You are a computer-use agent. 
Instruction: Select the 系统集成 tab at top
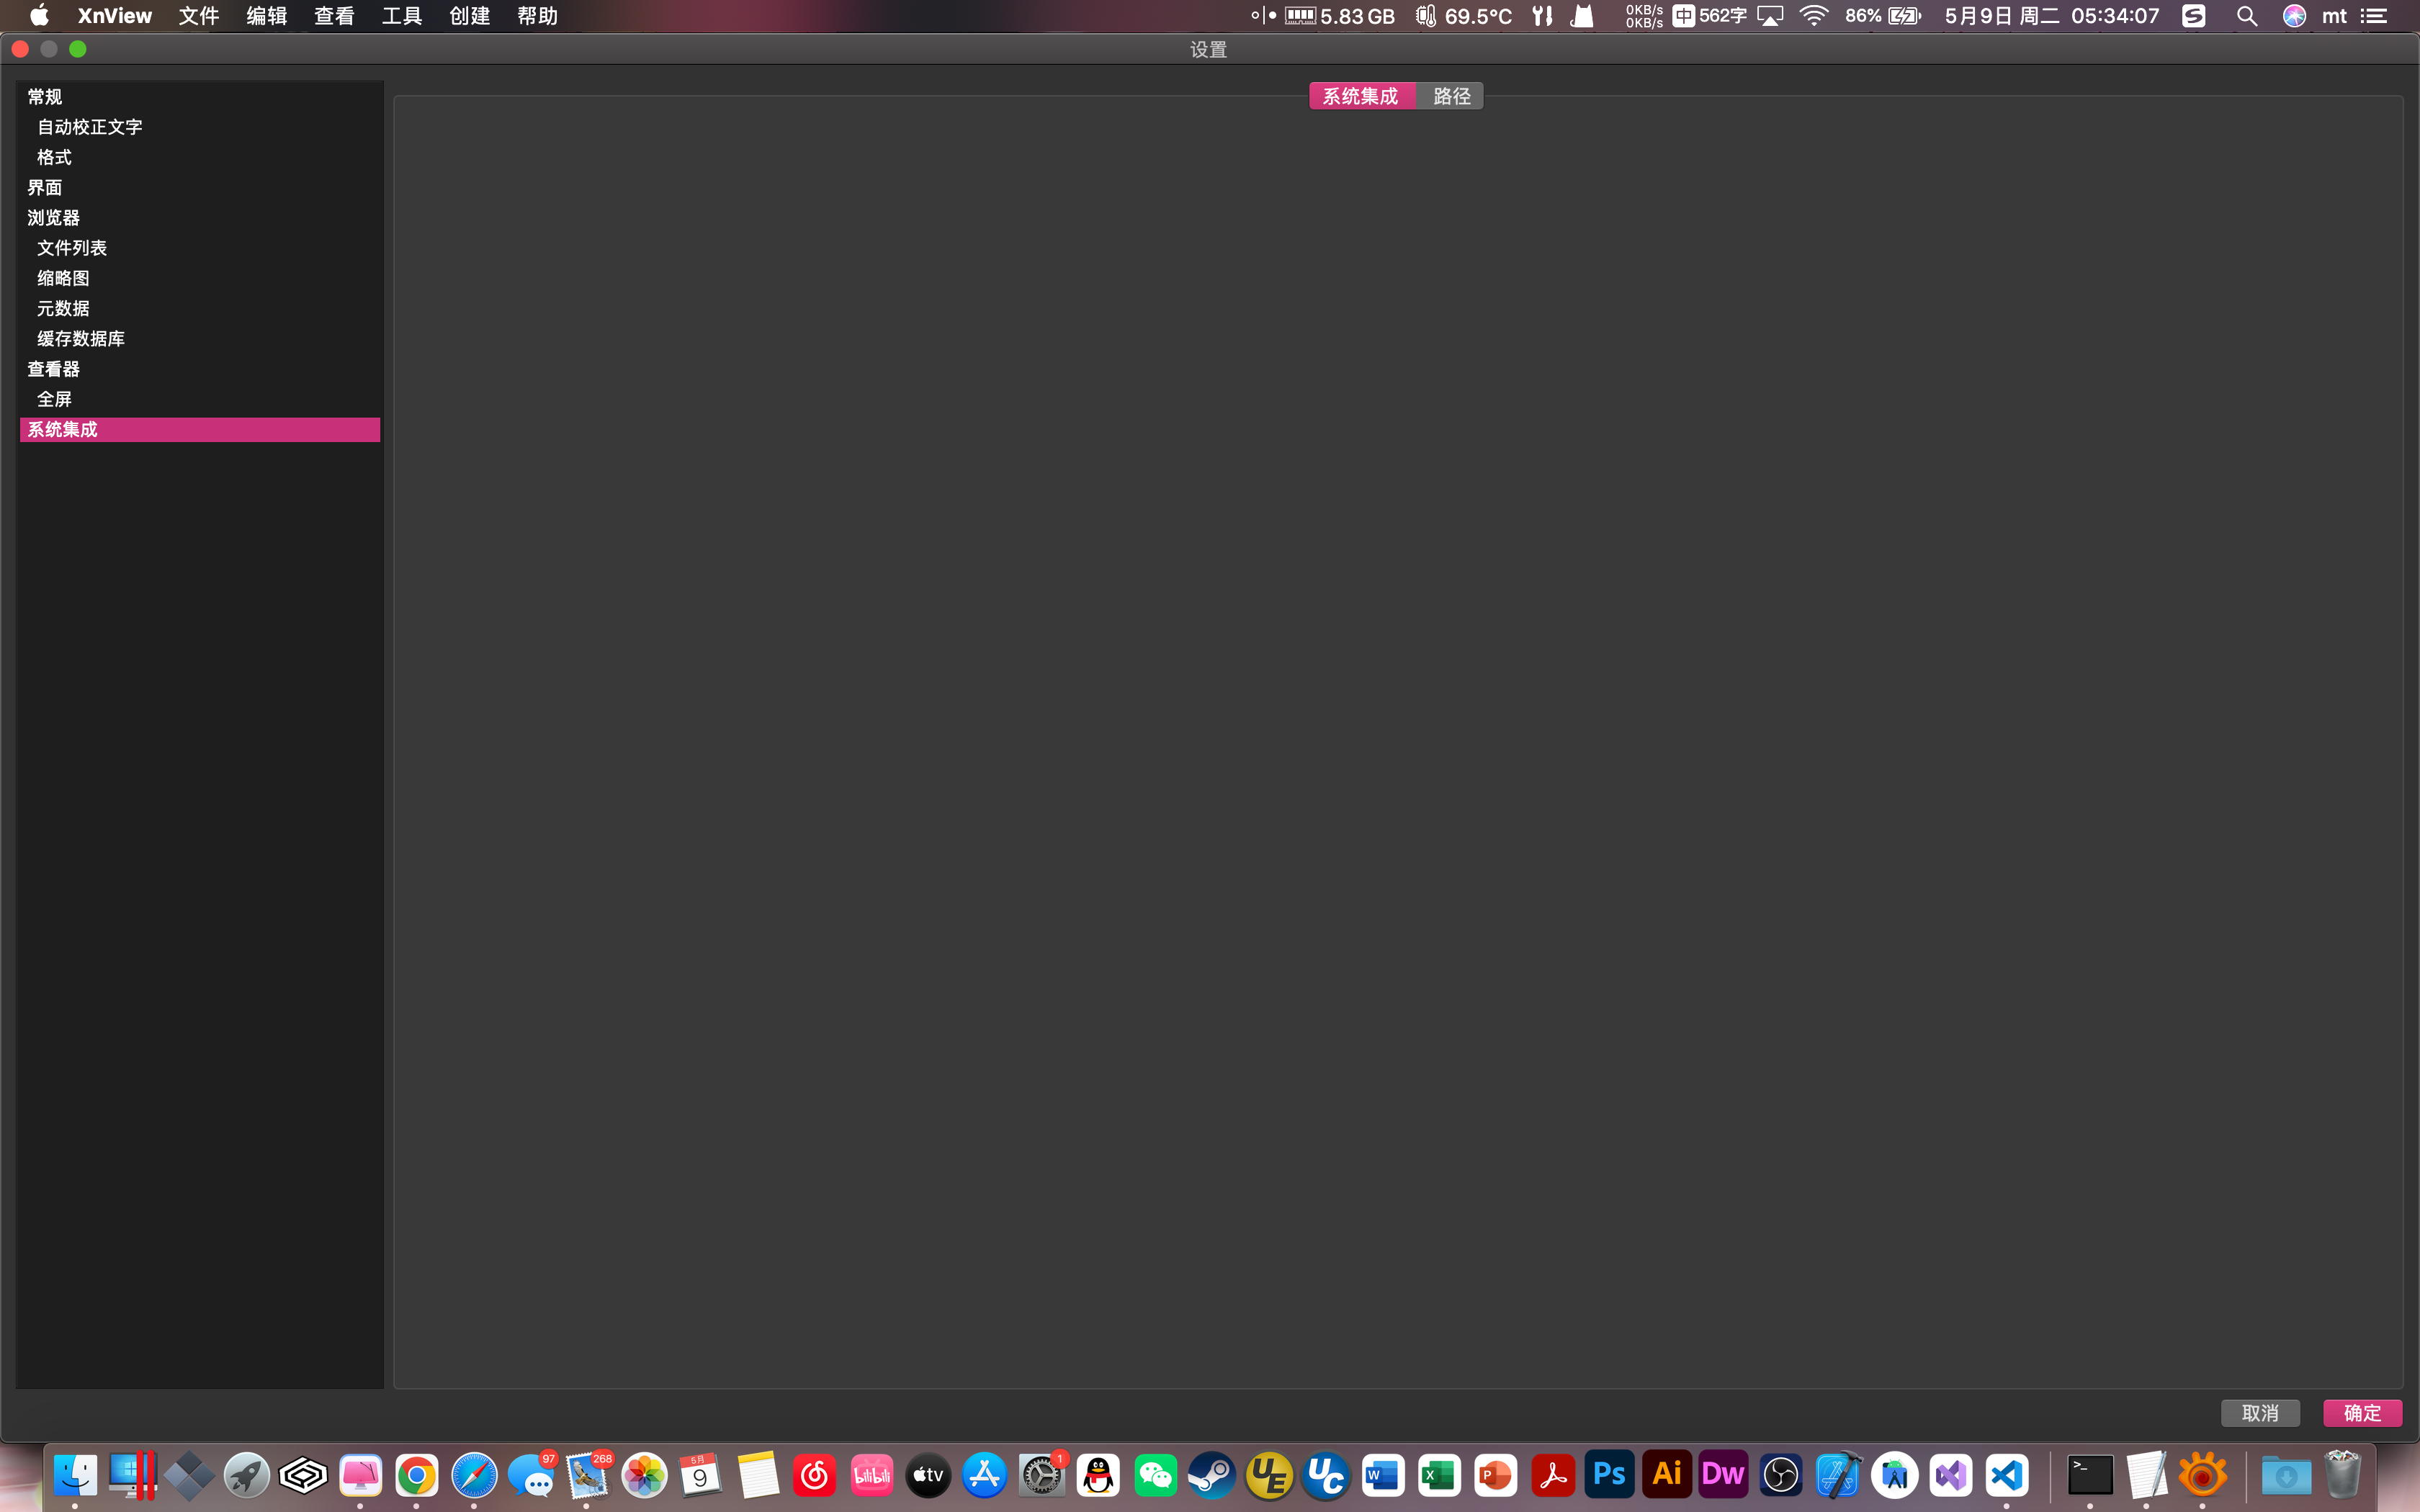pos(1360,96)
